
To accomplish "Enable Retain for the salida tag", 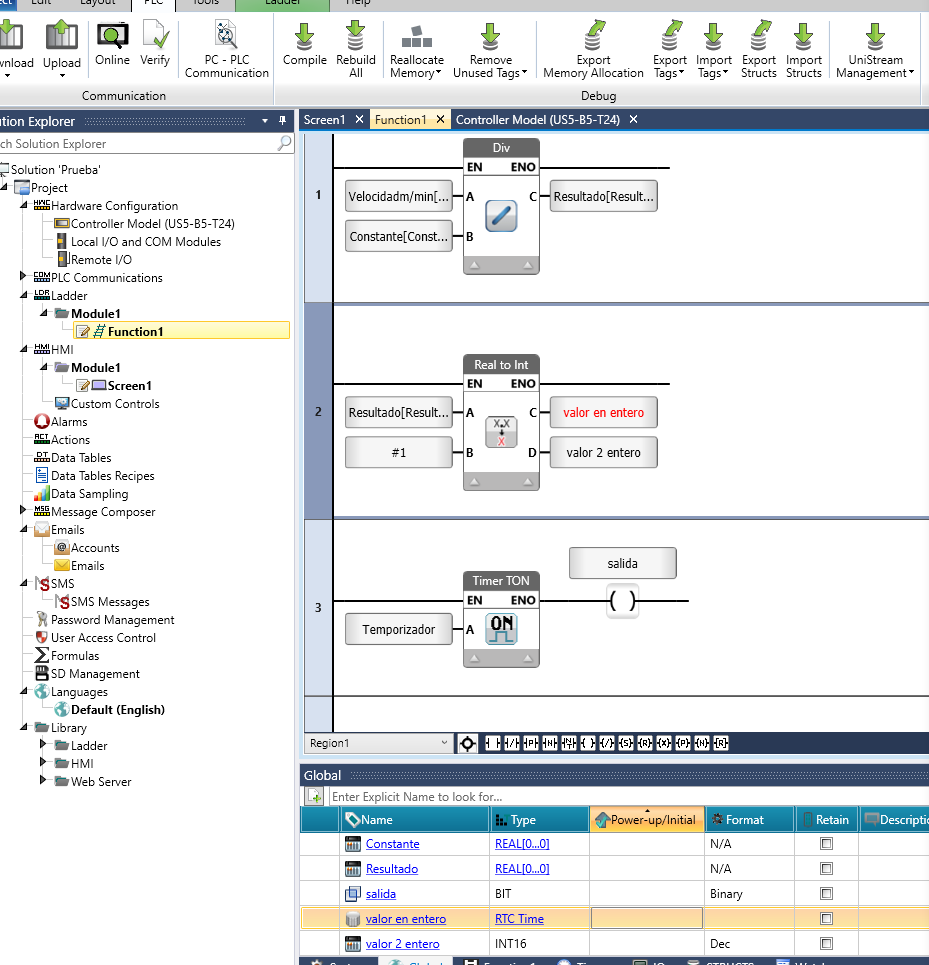I will point(825,893).
